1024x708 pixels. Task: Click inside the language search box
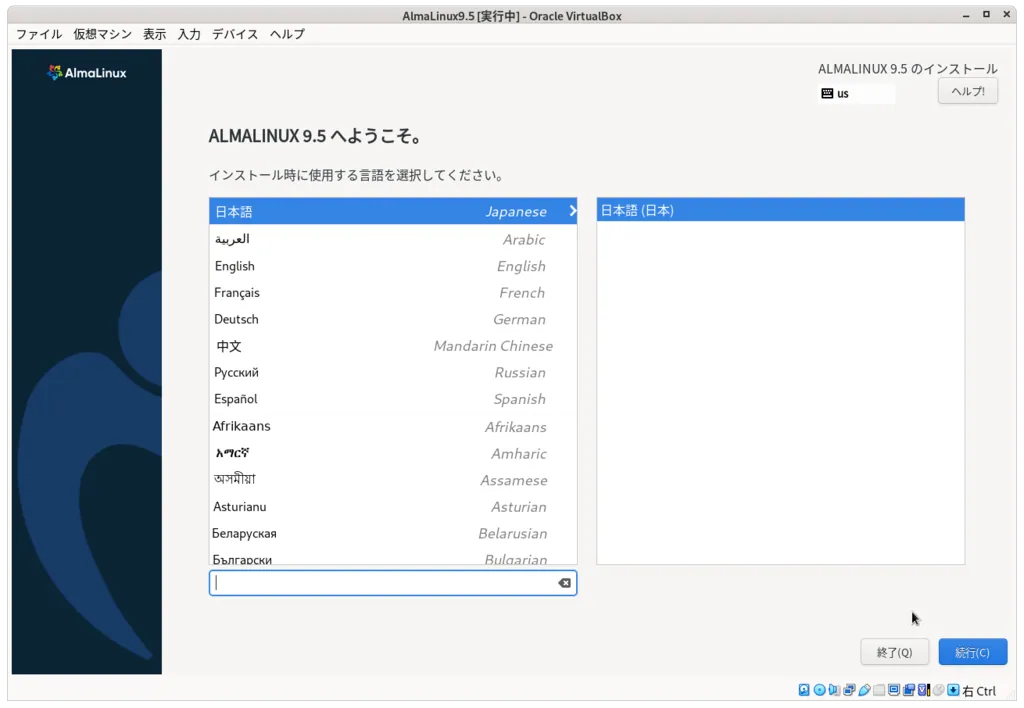(x=380, y=583)
